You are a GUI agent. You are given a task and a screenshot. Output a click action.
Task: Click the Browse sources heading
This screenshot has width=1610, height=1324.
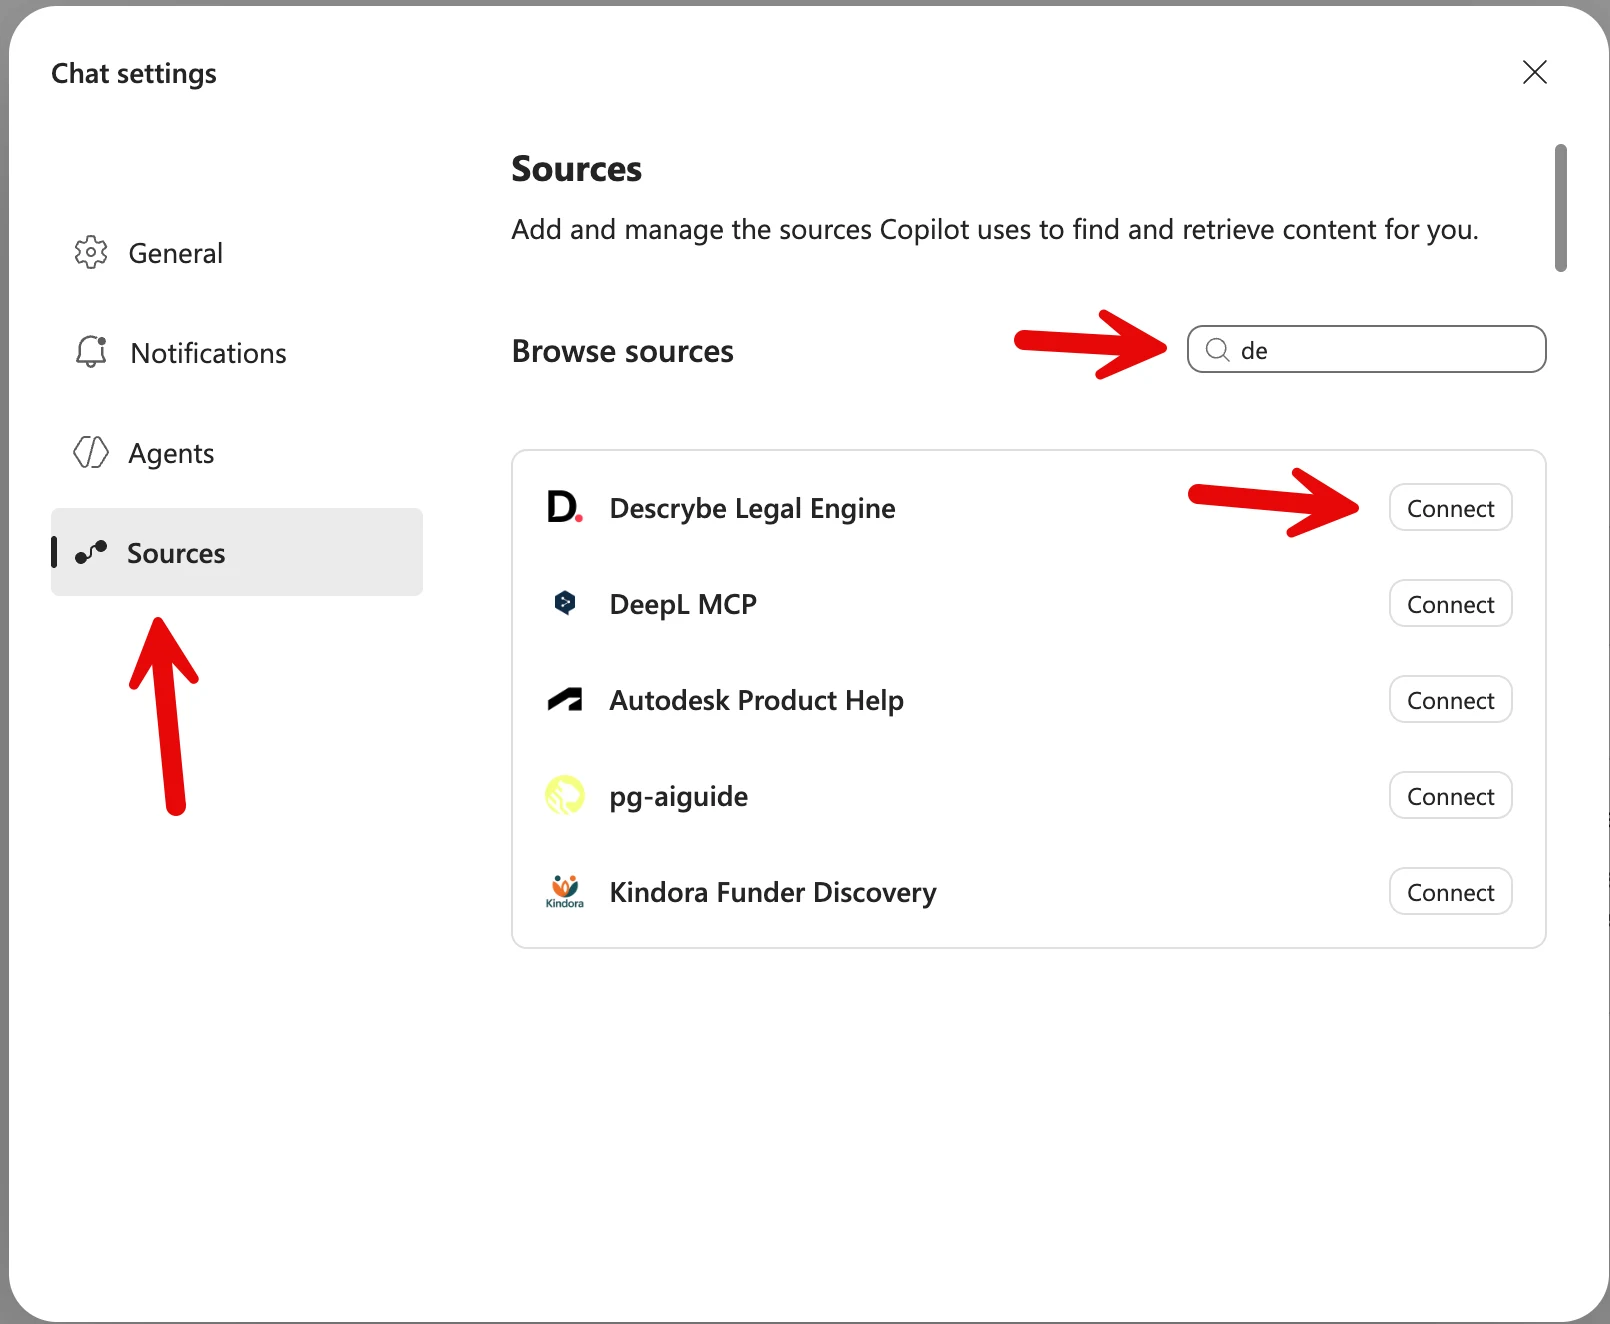tap(622, 351)
